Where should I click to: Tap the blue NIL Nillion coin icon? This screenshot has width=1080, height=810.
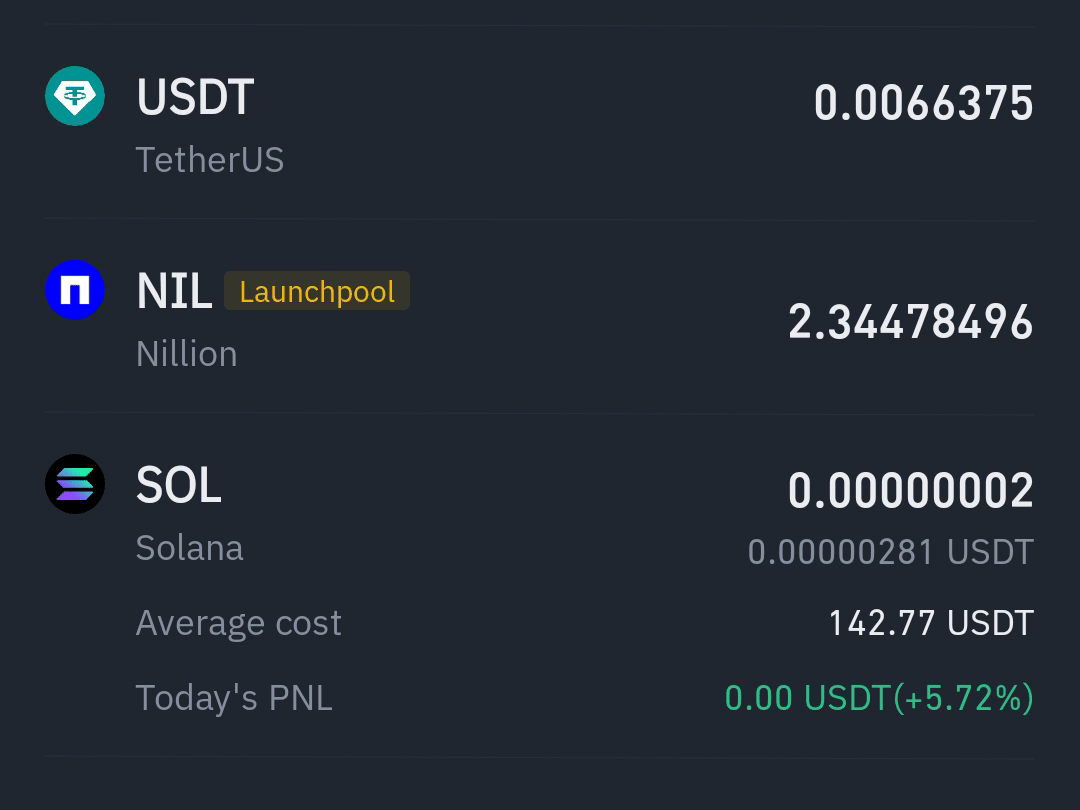click(75, 290)
